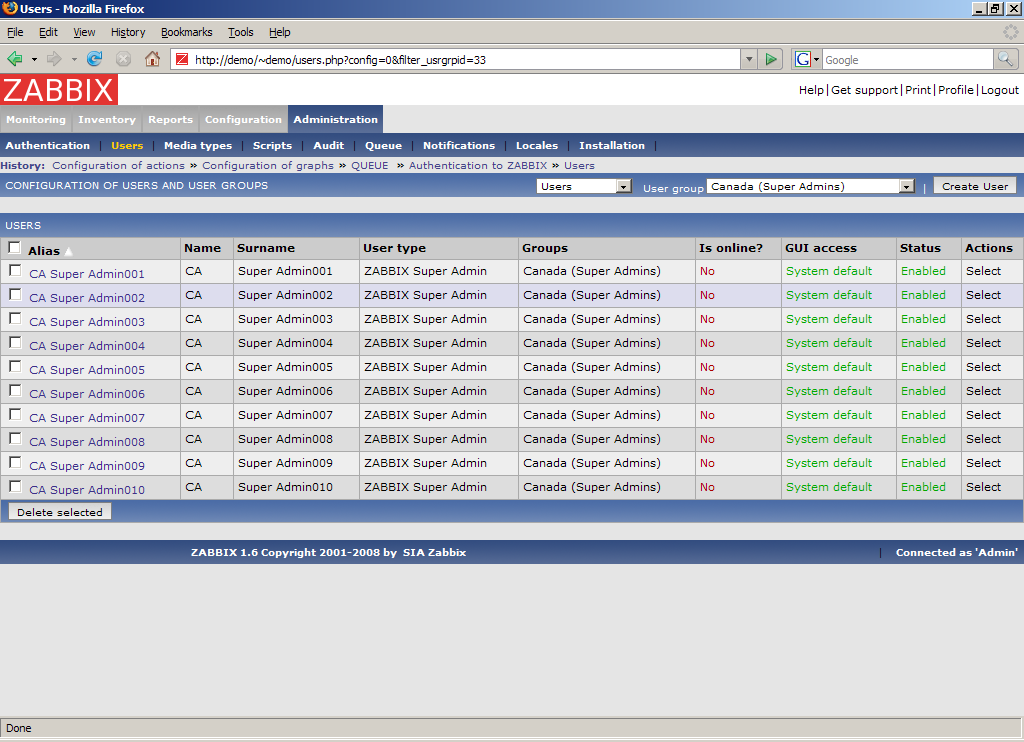Open the Users view dropdown
Screen dimensions: 1024x742
pos(584,186)
